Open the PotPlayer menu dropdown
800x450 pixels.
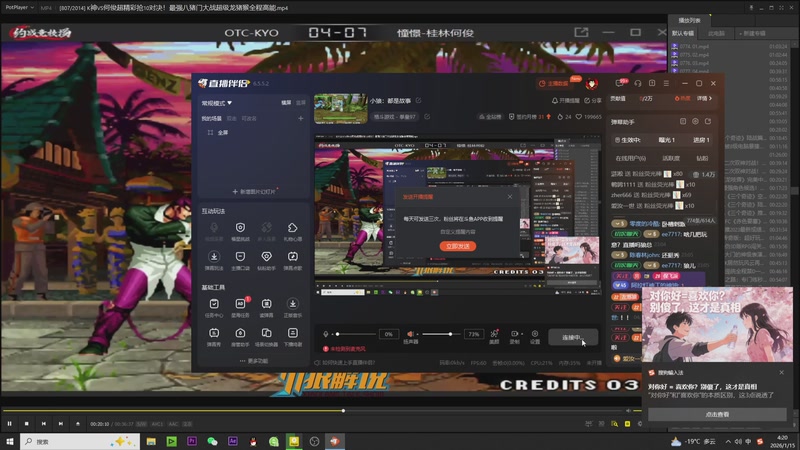(19, 8)
